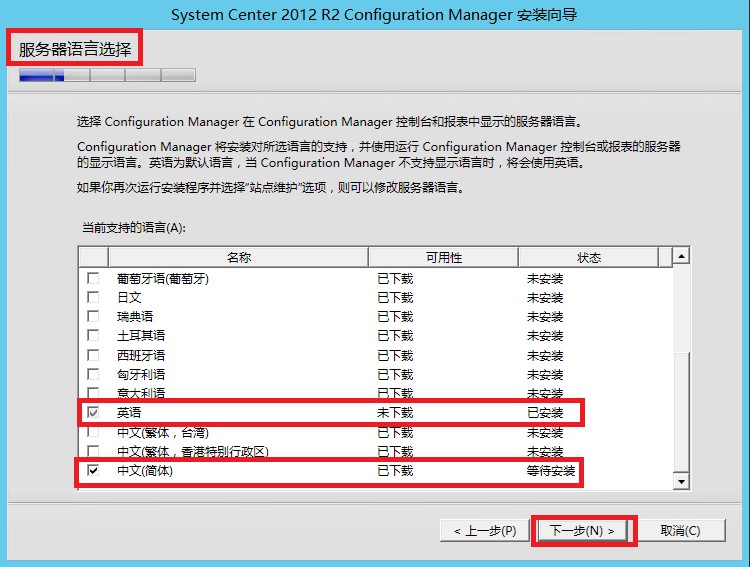This screenshot has height=567, width=750.
Task: Select the 英语 row name
Action: coord(129,413)
